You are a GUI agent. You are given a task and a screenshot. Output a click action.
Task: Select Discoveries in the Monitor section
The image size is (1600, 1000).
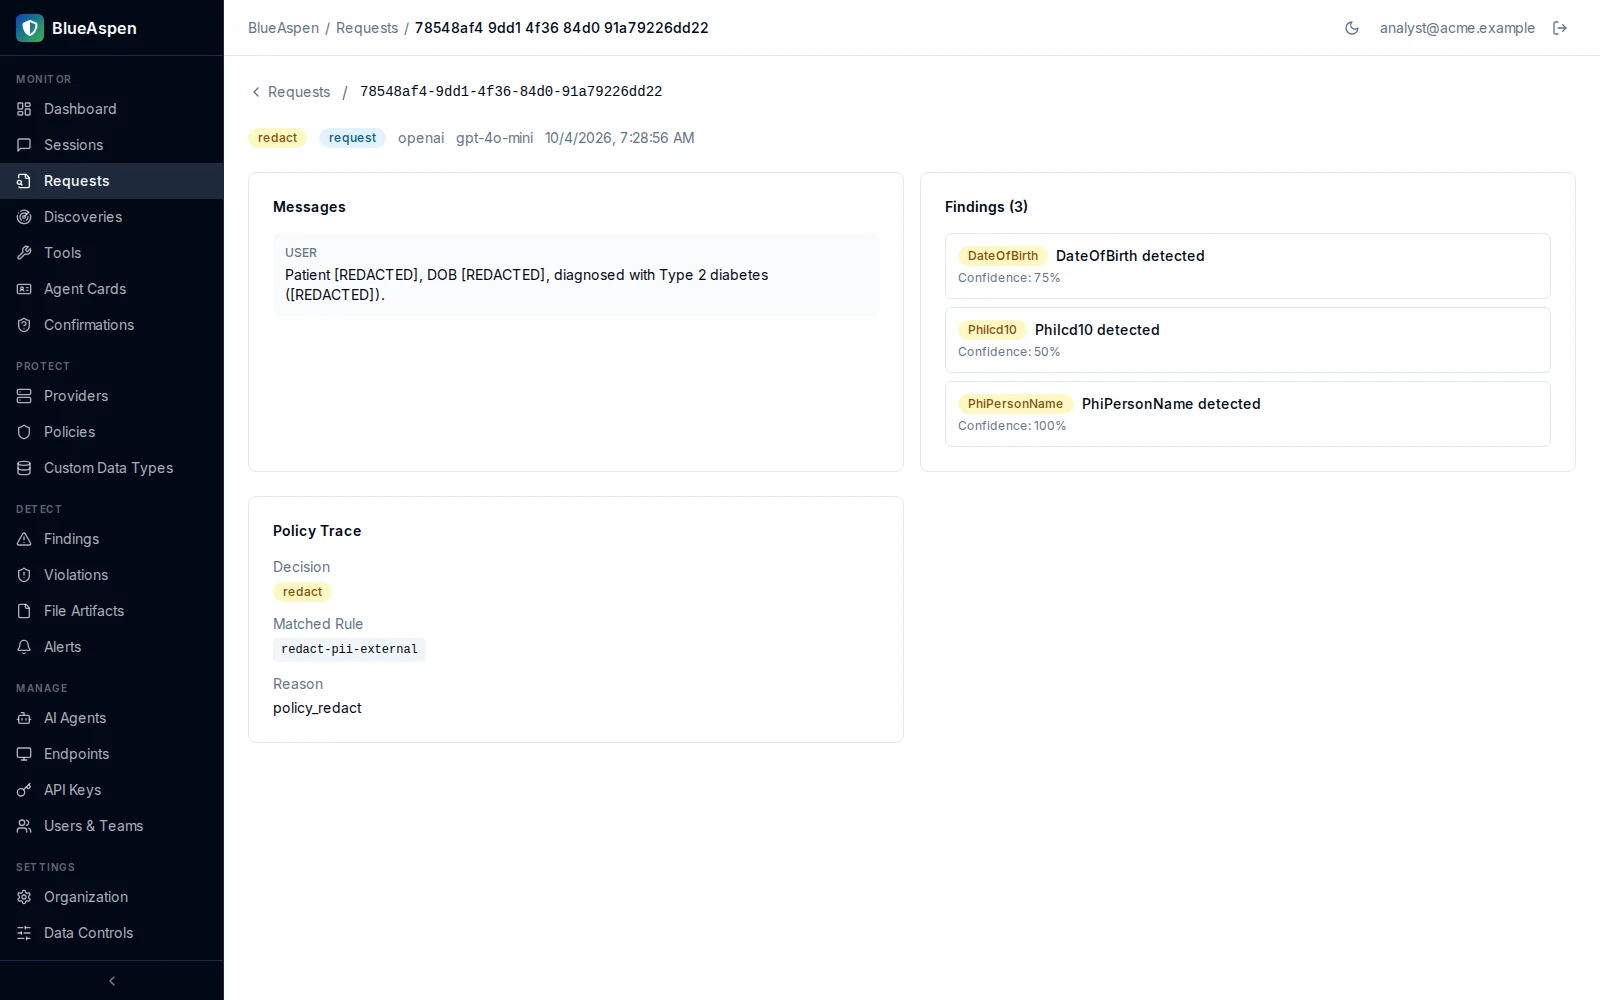coord(112,217)
